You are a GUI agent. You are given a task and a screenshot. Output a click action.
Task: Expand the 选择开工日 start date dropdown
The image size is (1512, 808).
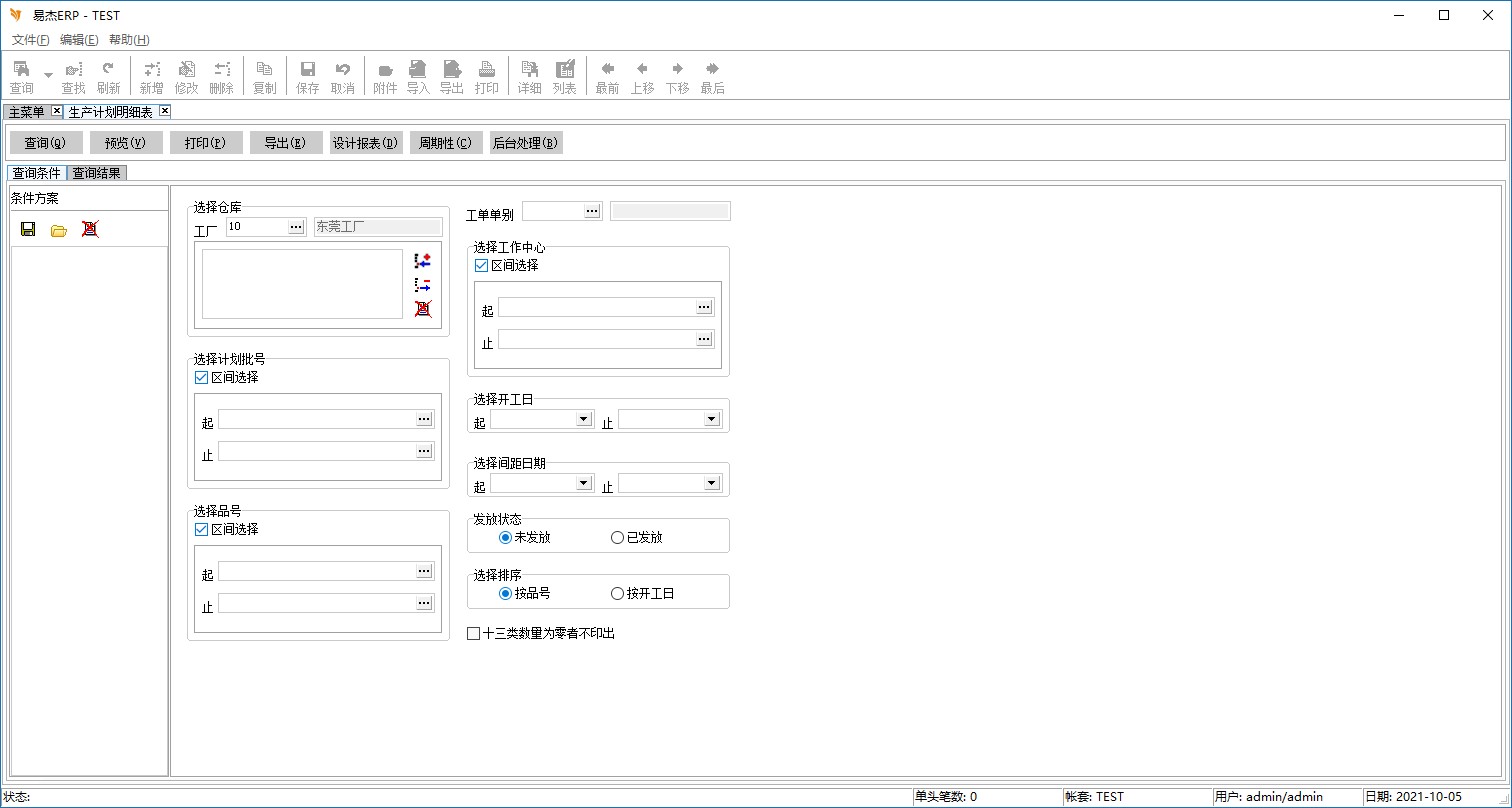pyautogui.click(x=584, y=419)
